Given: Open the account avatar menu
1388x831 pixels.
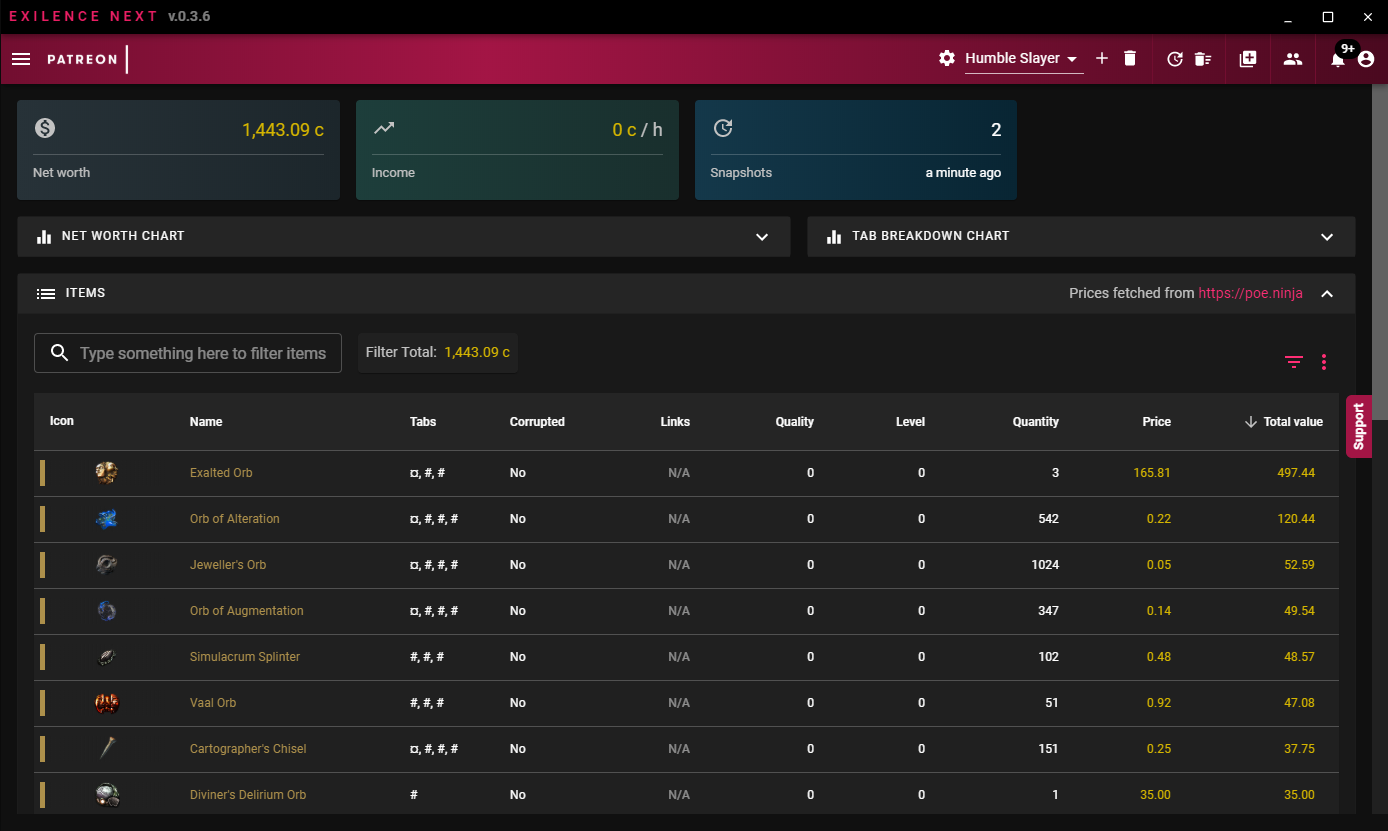Looking at the screenshot, I should pyautogui.click(x=1366, y=59).
